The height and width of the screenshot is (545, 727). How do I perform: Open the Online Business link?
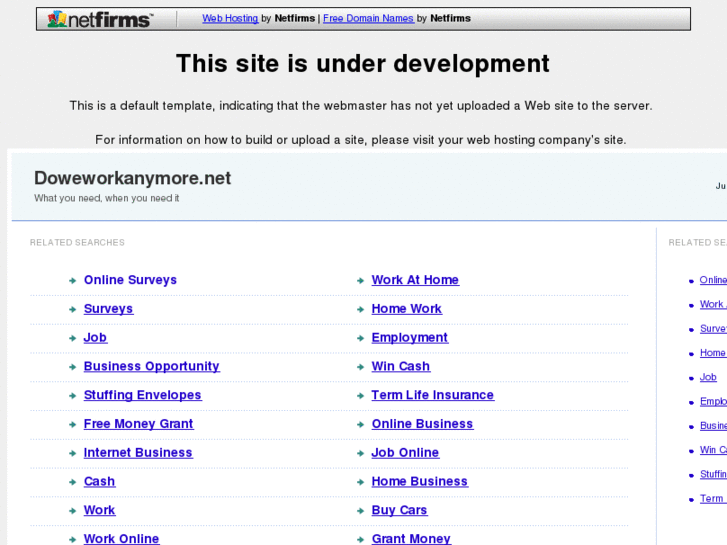pos(422,424)
